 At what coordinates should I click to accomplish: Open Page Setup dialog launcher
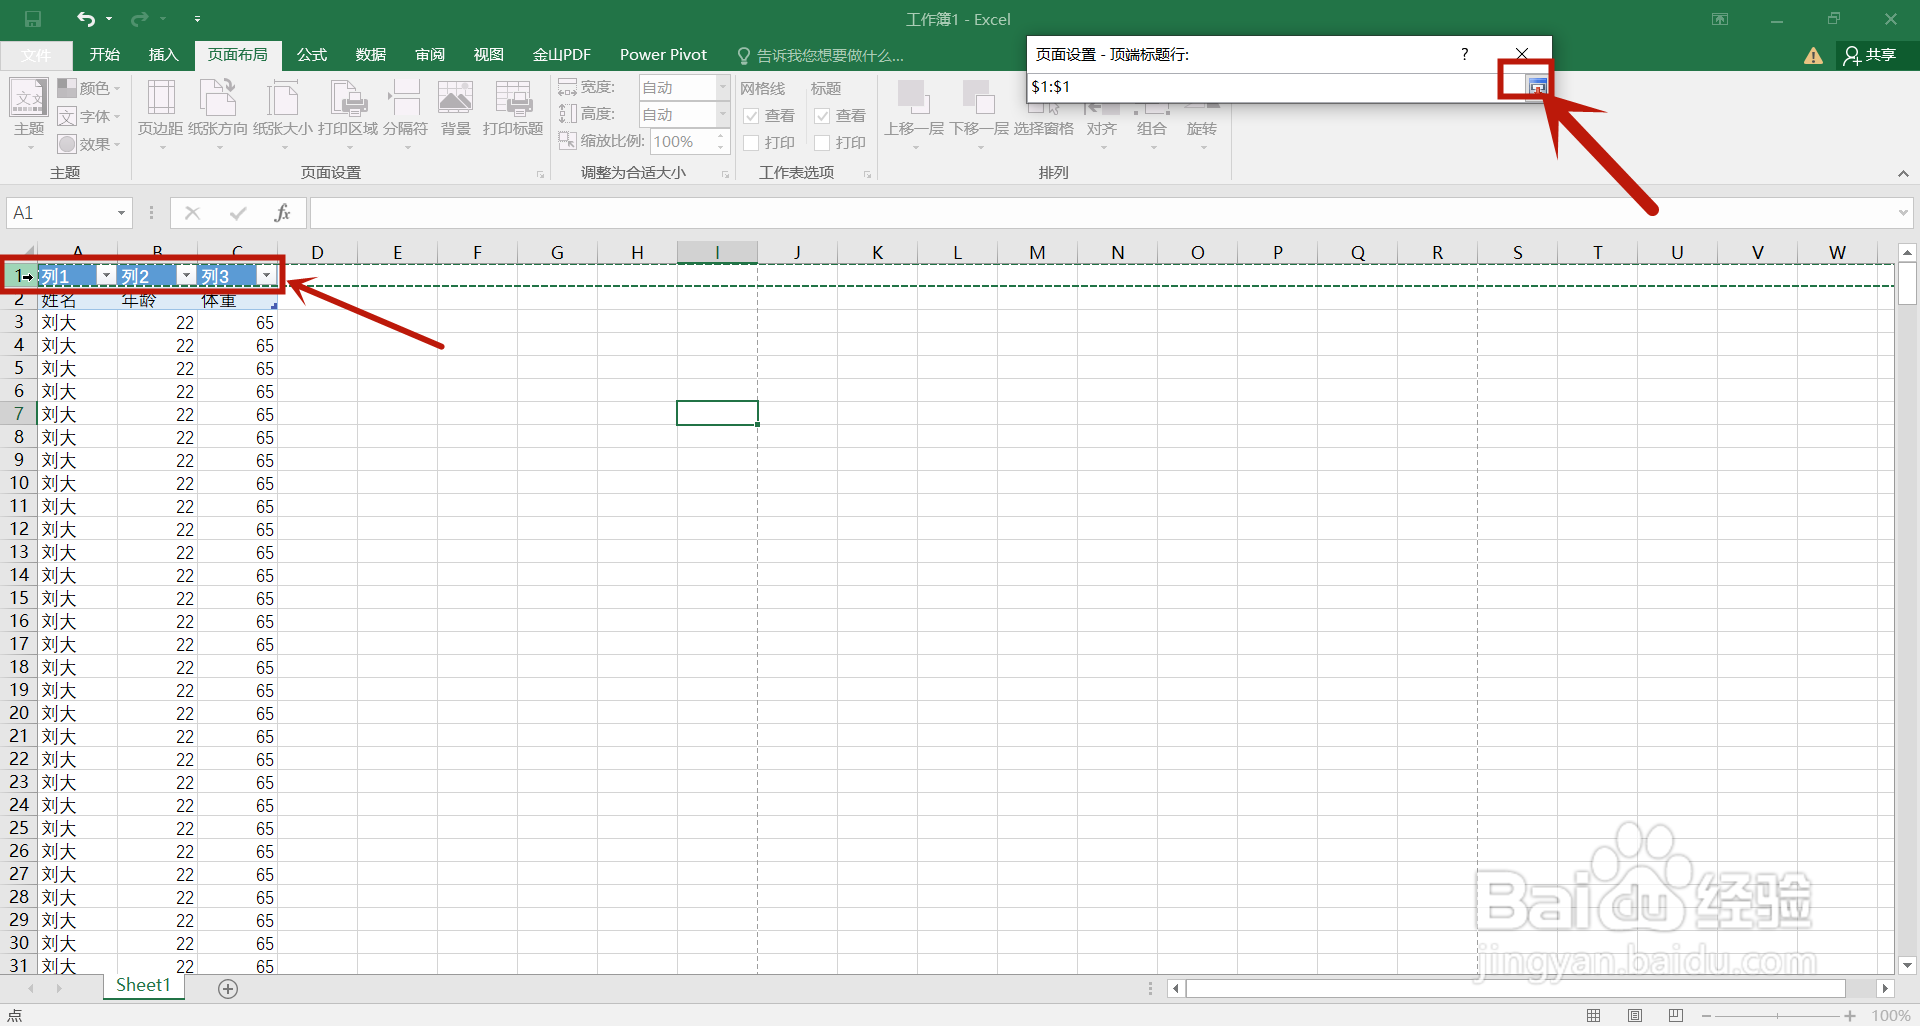pos(541,175)
